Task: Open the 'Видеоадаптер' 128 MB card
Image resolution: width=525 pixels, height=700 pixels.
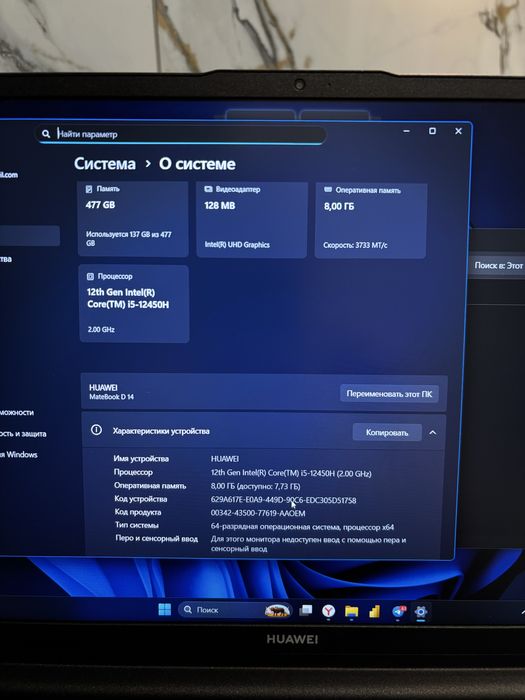Action: pyautogui.click(x=252, y=220)
